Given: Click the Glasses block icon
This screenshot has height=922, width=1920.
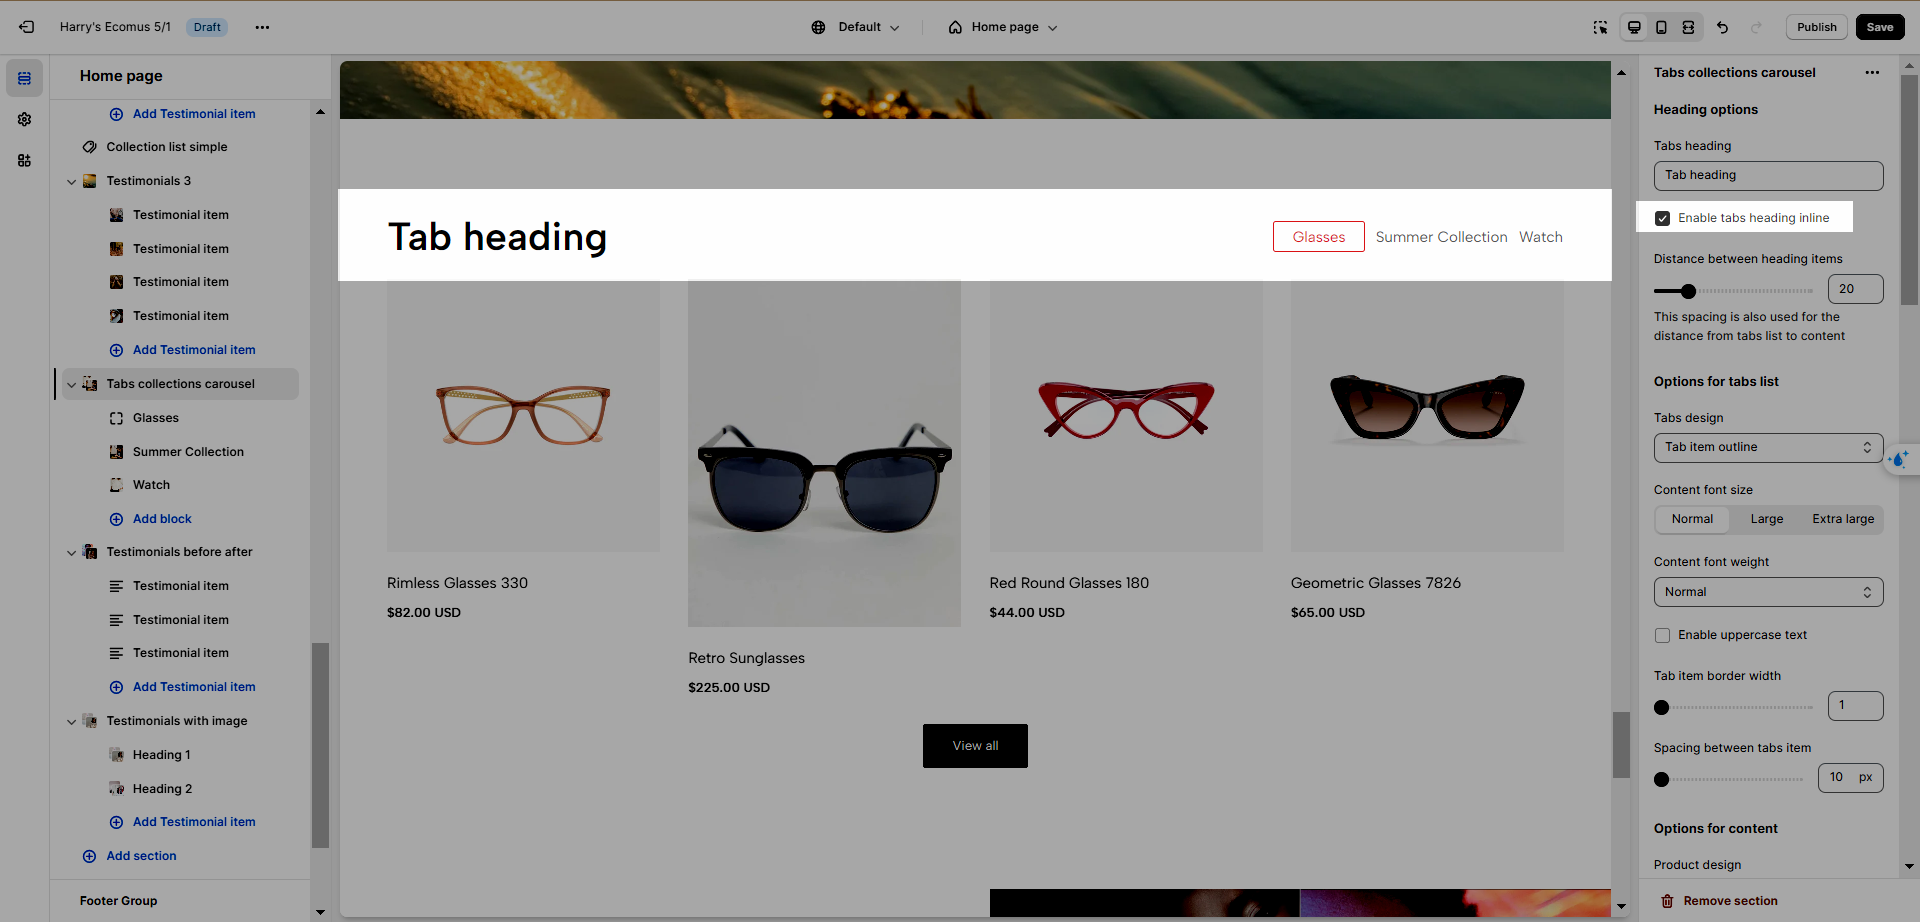Looking at the screenshot, I should 116,418.
